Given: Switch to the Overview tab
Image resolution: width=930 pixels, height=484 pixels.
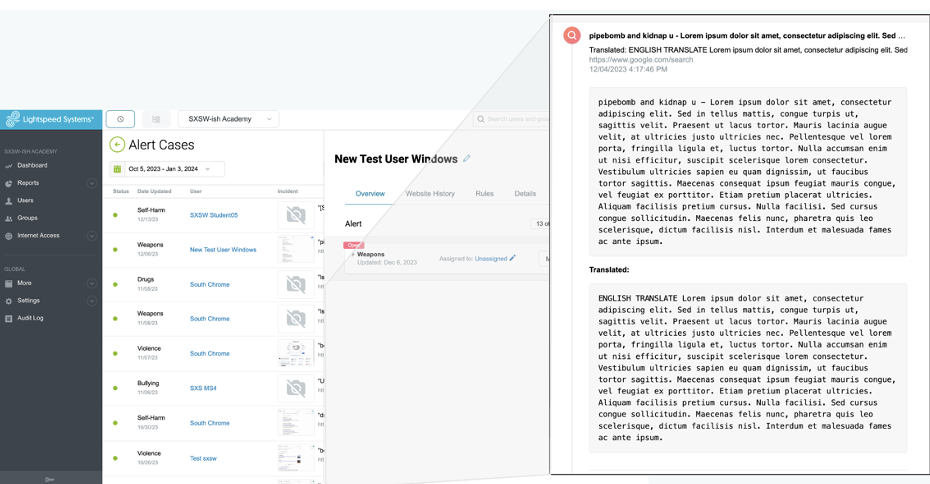Looking at the screenshot, I should [x=370, y=194].
